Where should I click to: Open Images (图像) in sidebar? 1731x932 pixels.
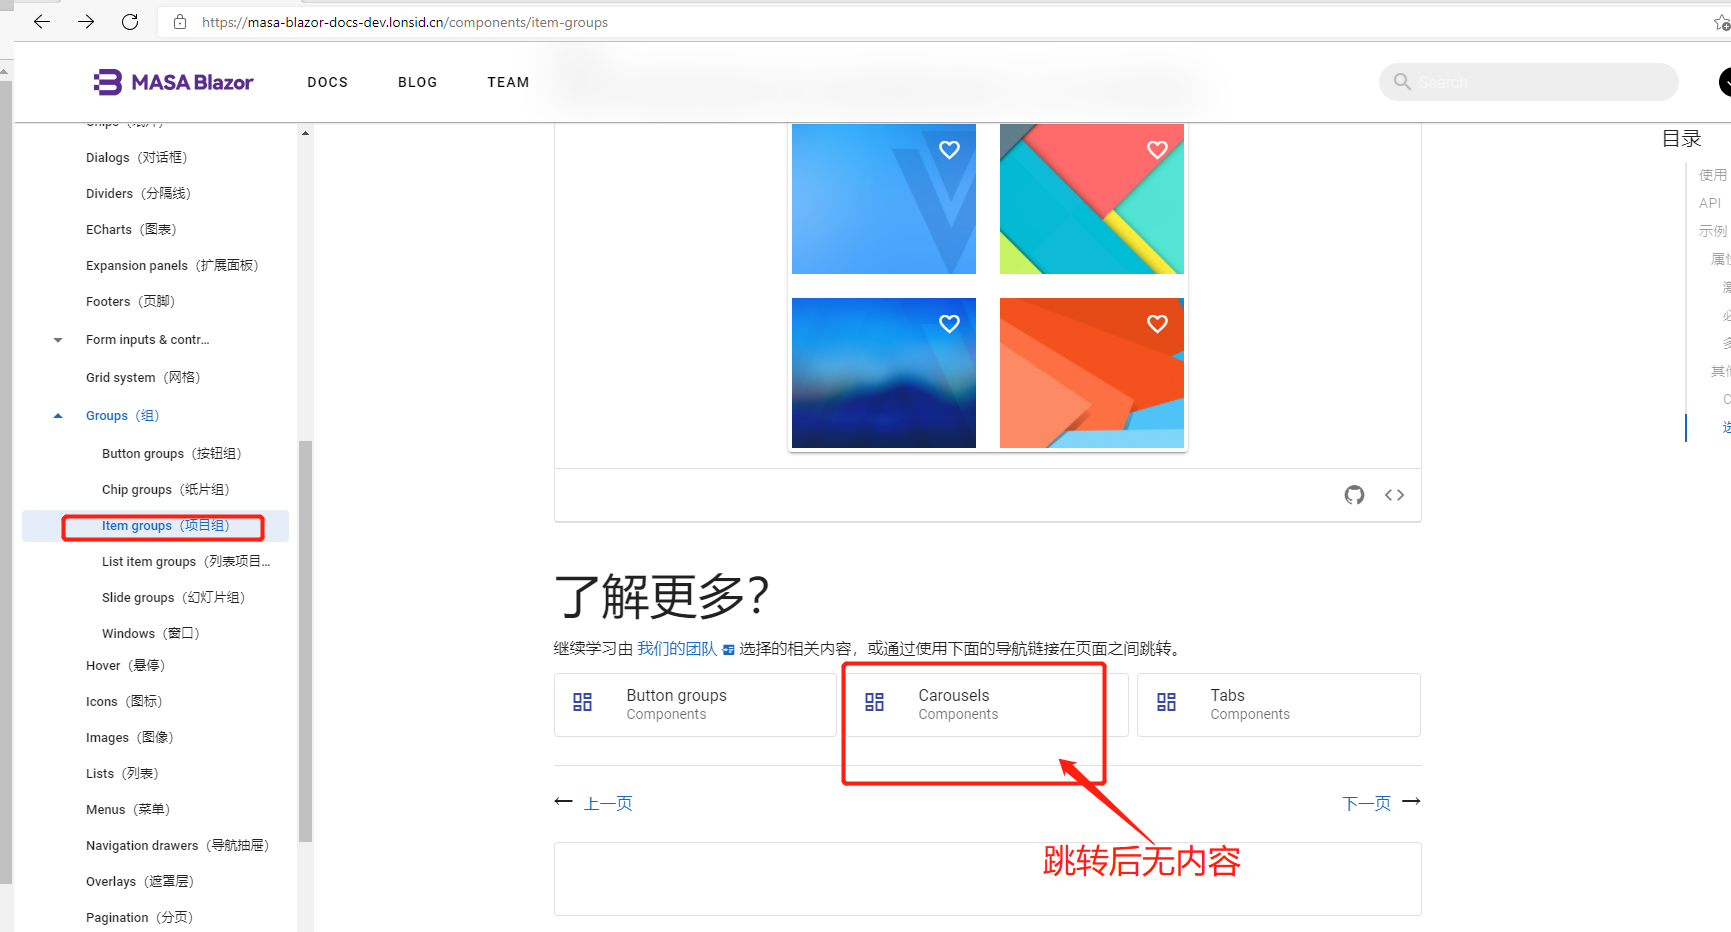point(130,738)
